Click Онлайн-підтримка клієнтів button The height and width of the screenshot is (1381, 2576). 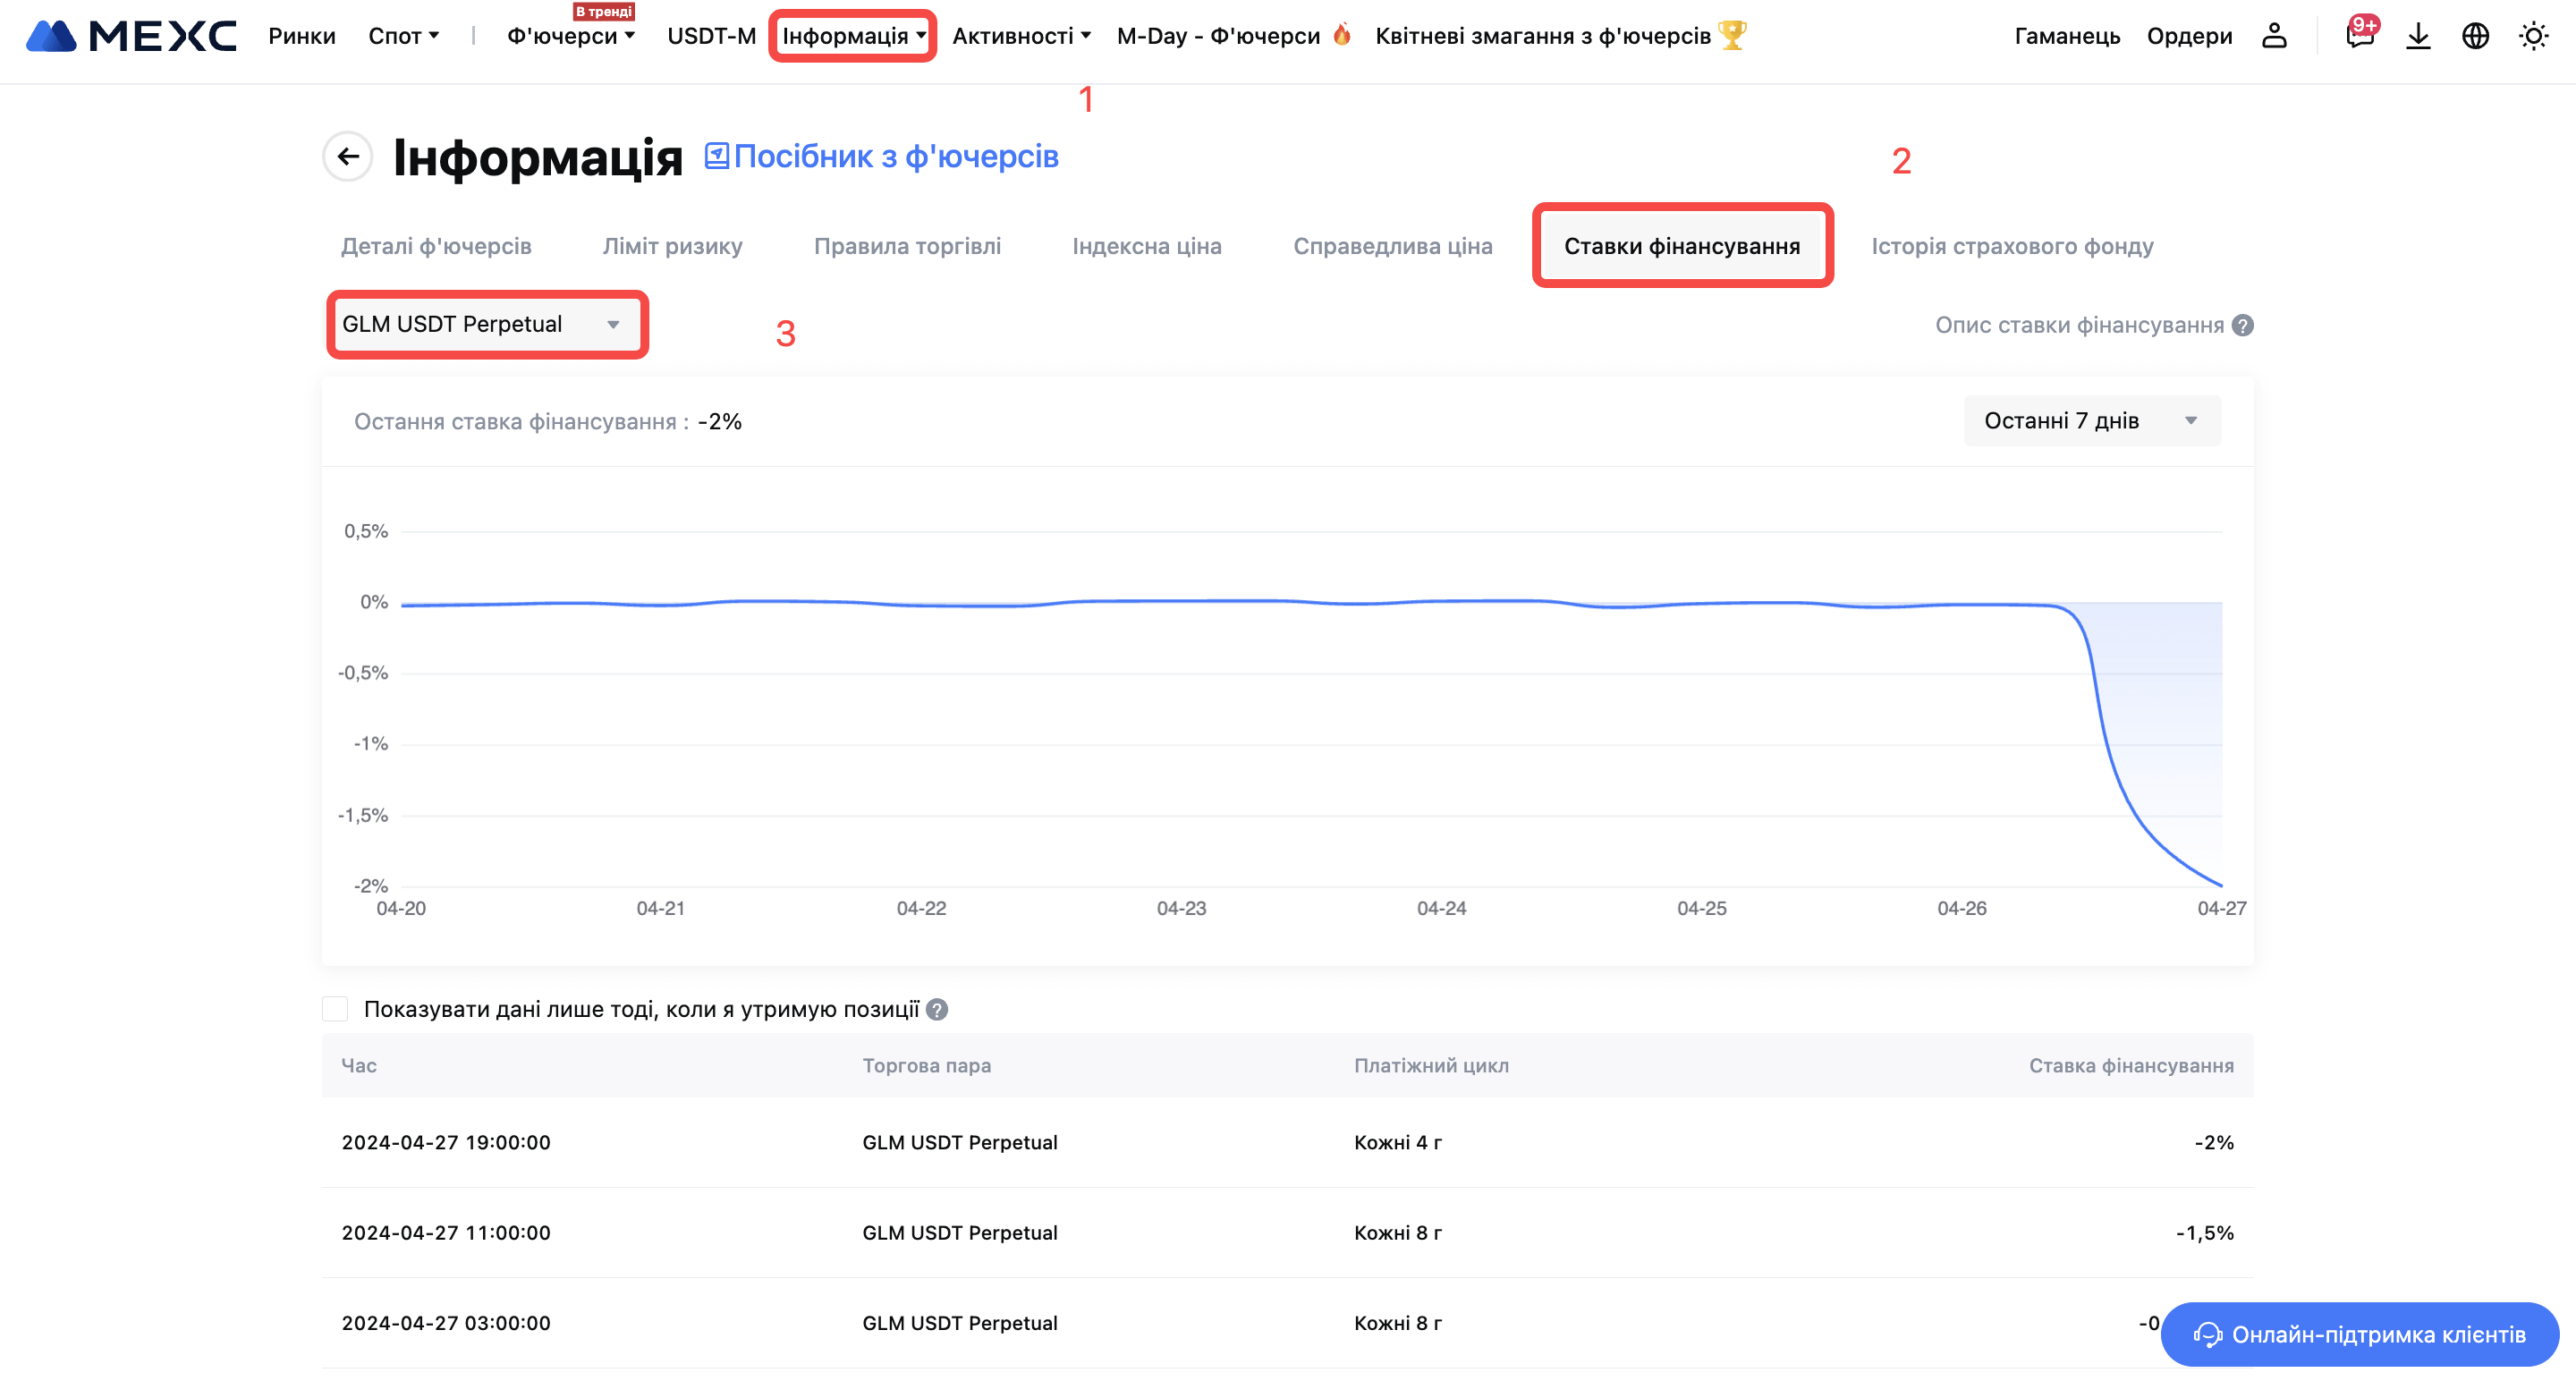tap(2359, 1334)
